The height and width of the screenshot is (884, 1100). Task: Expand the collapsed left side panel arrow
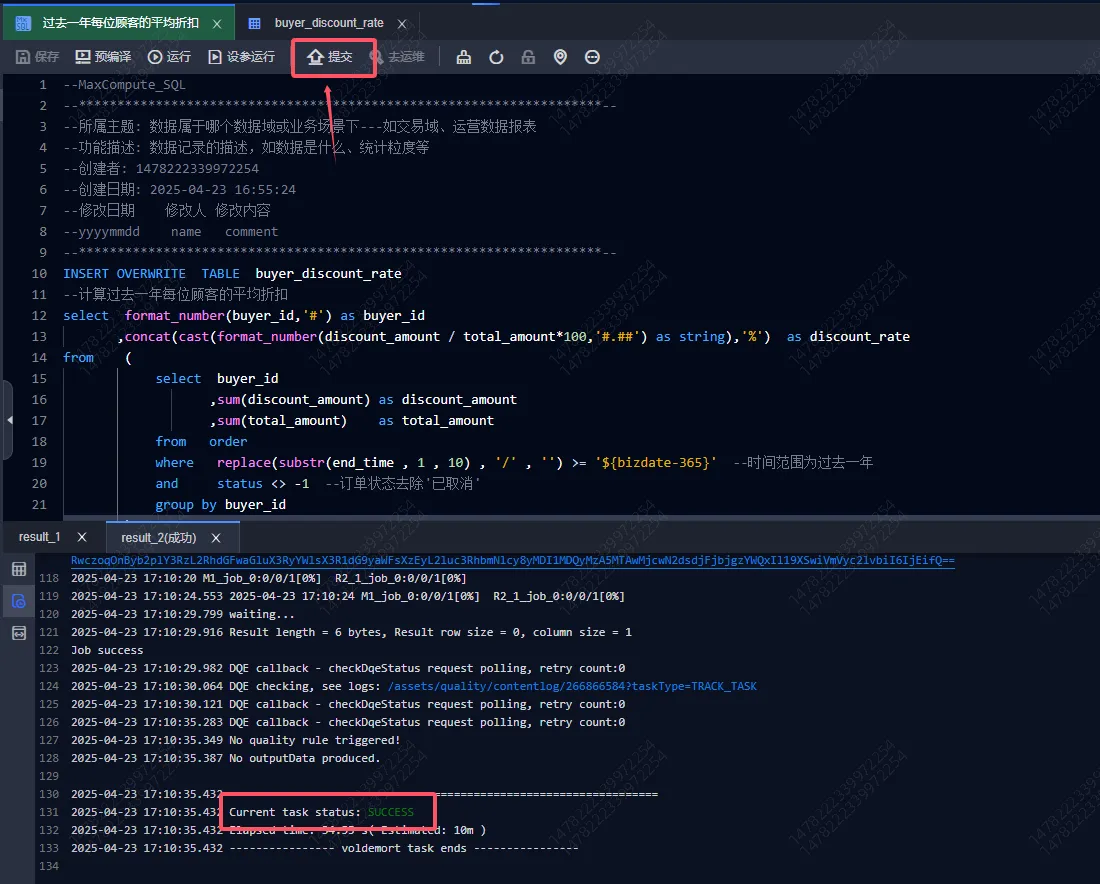click(x=9, y=419)
